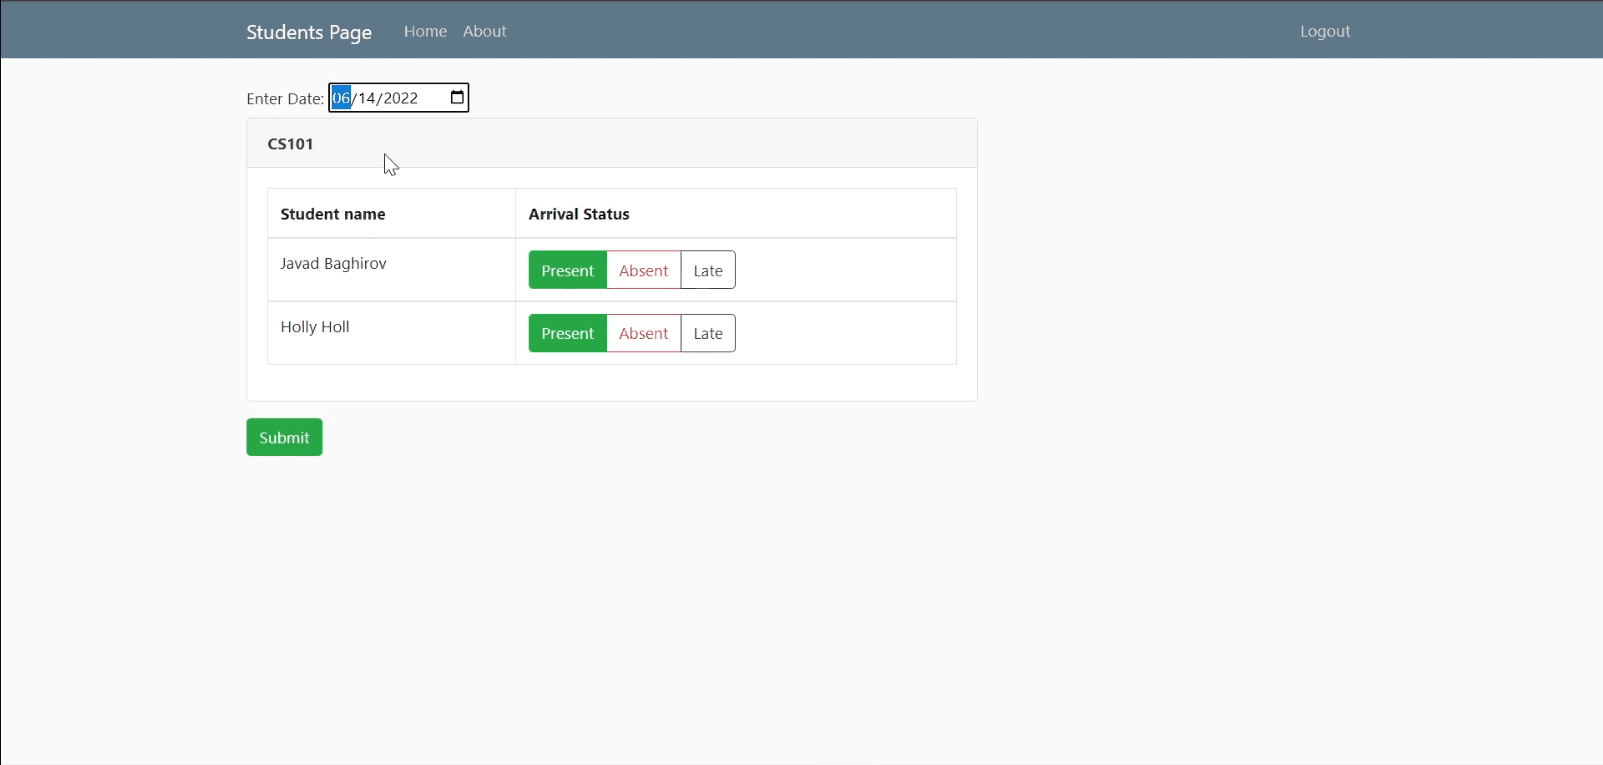
Task: Click the Arrival Status column header
Action: [x=579, y=214]
